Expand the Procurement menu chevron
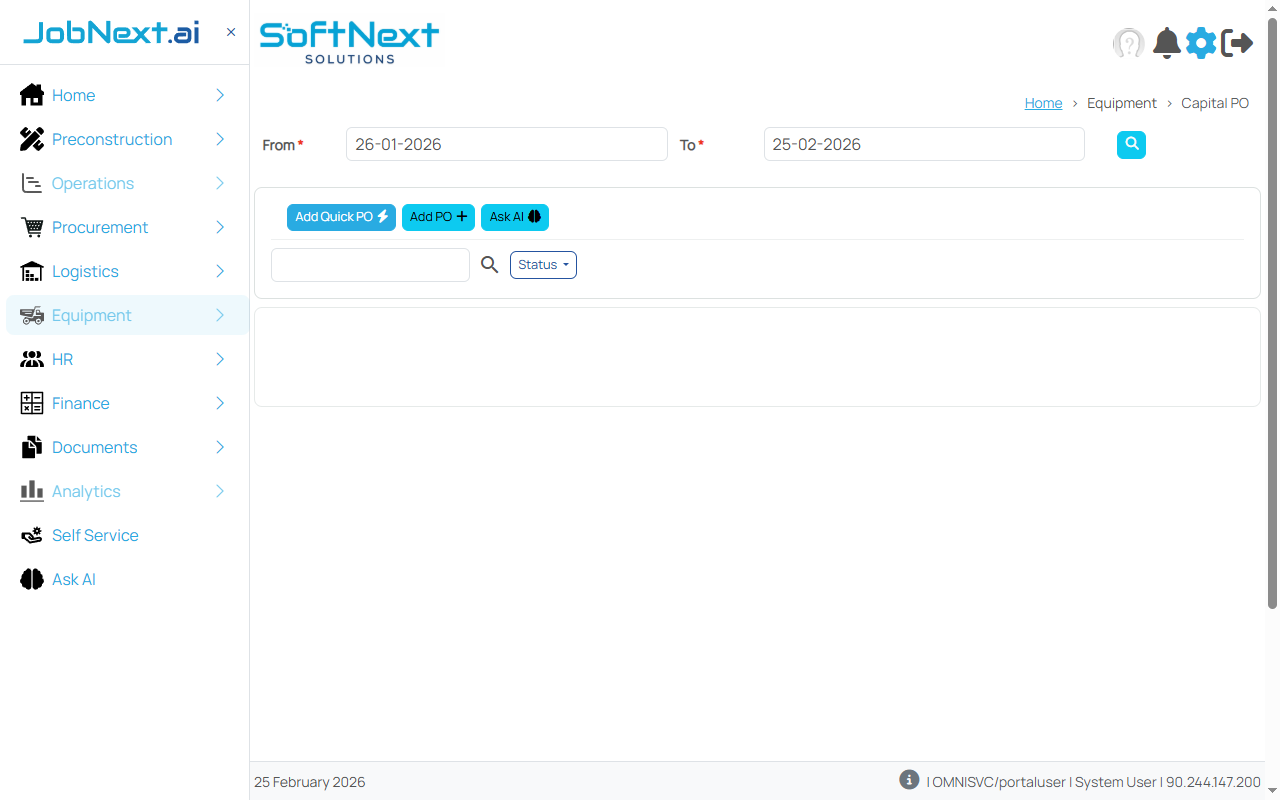The width and height of the screenshot is (1280, 800). click(220, 227)
